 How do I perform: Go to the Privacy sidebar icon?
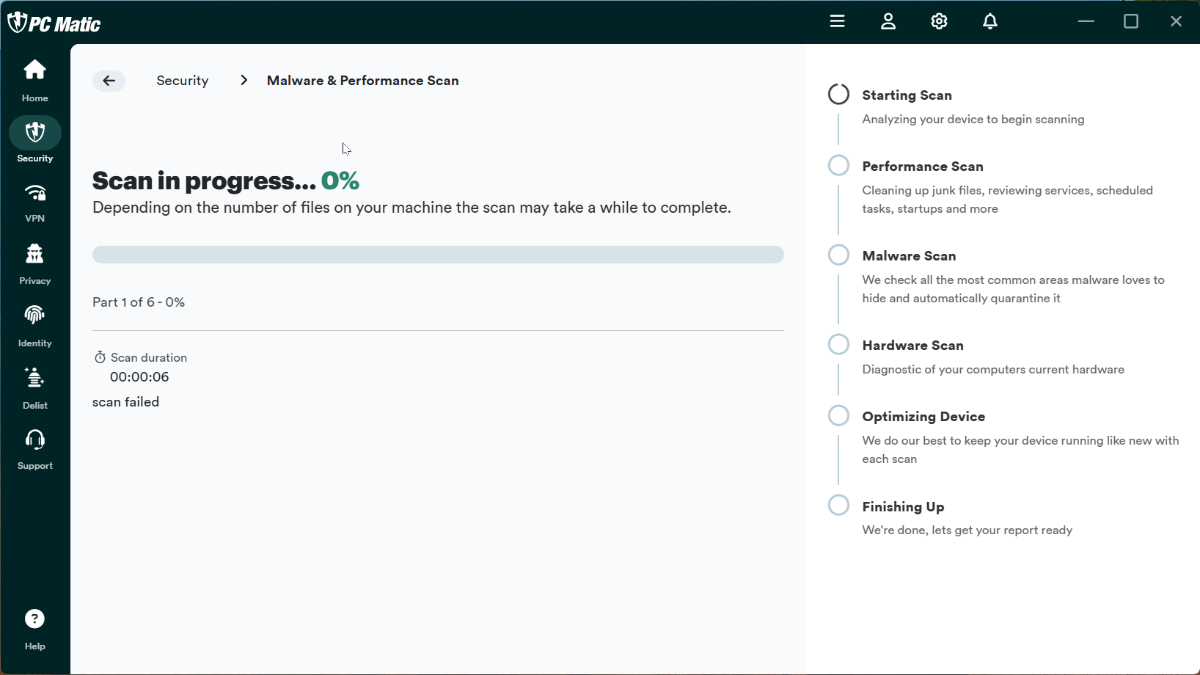[35, 253]
